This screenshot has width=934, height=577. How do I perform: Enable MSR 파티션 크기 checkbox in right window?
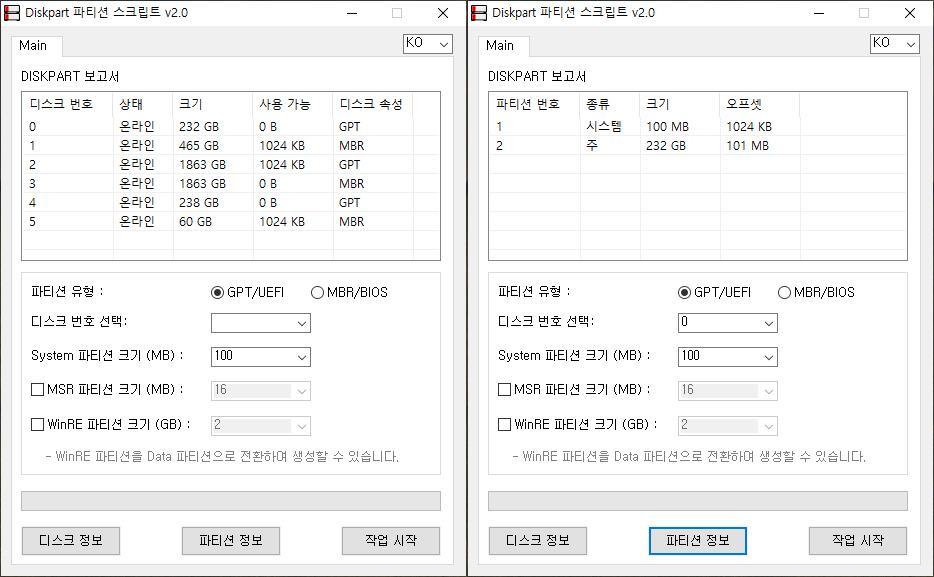pos(504,389)
